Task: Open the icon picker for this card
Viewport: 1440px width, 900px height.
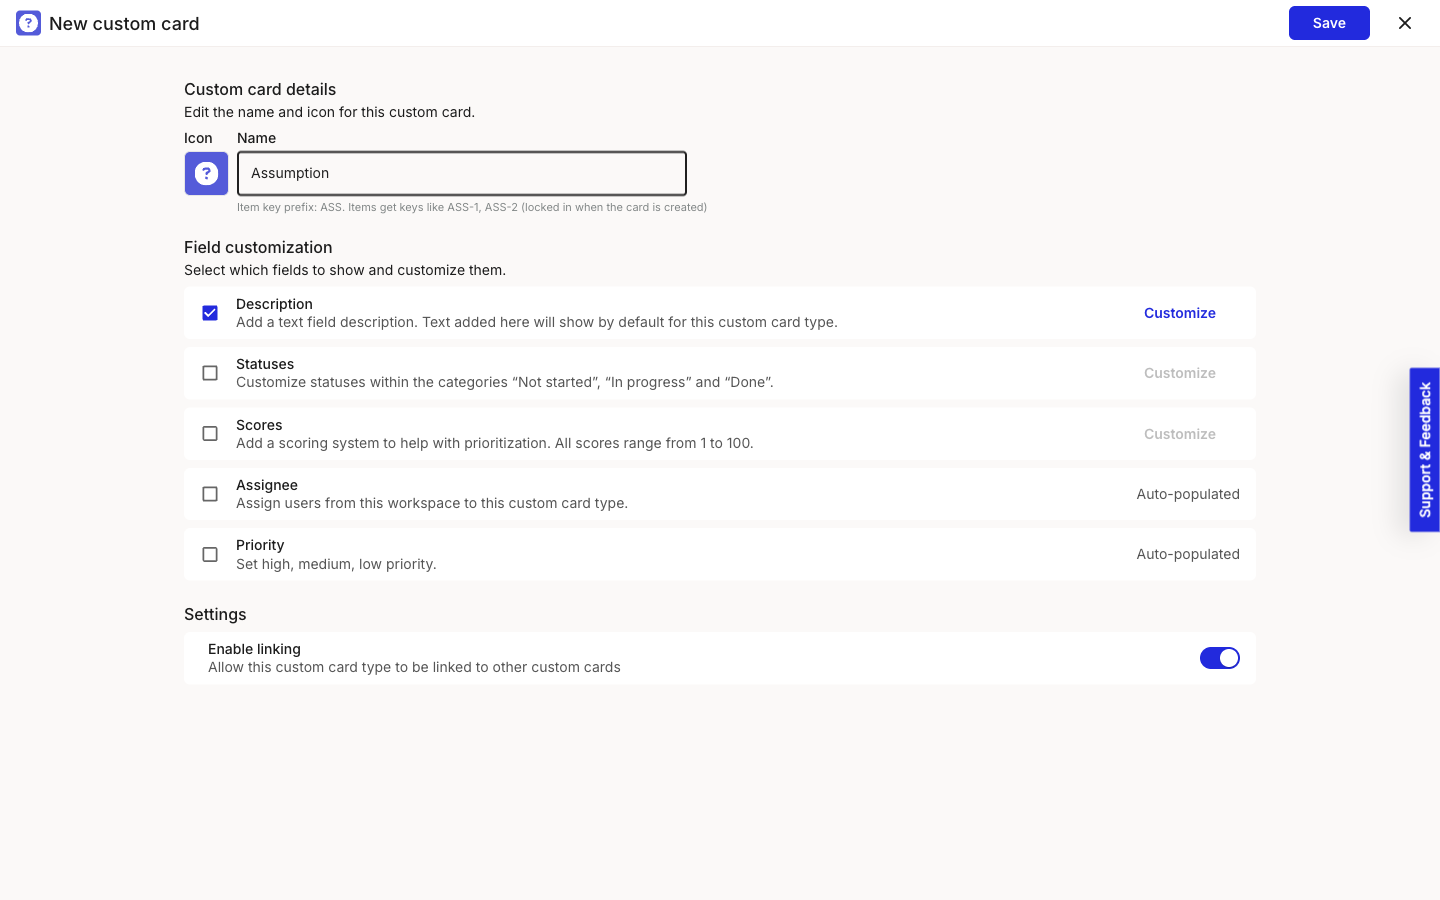Action: click(x=206, y=173)
